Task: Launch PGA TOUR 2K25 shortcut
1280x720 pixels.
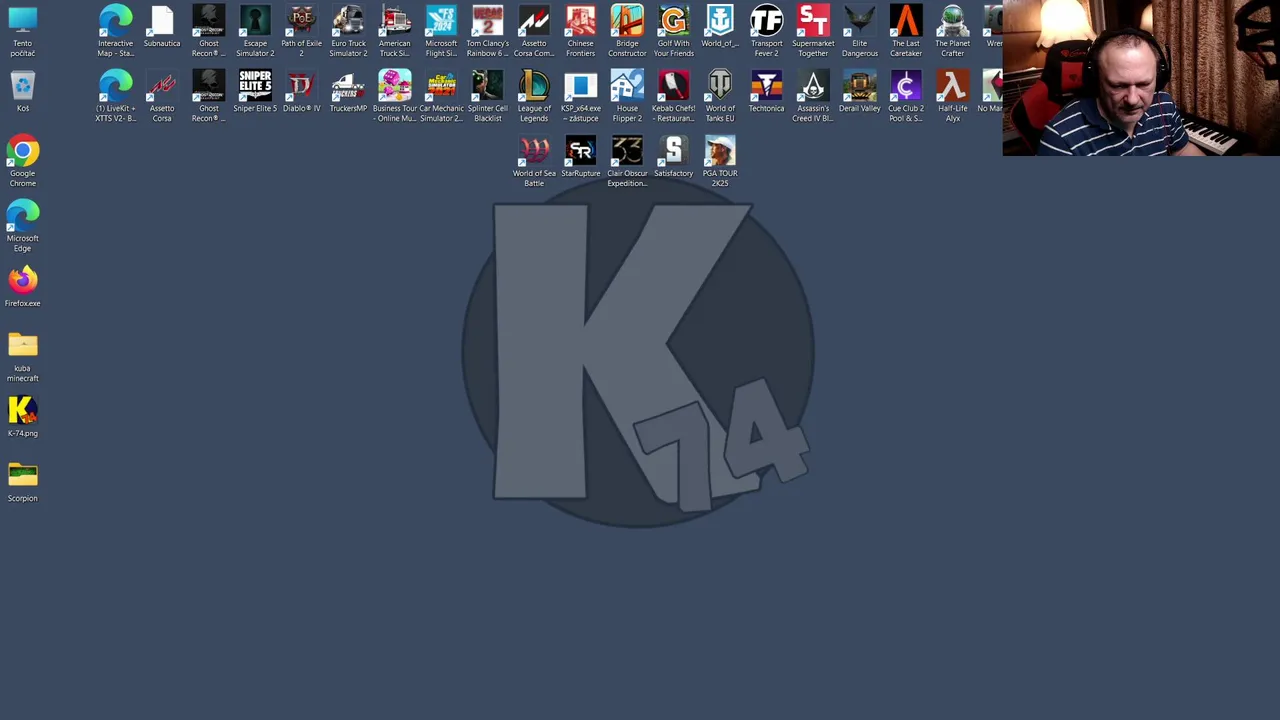Action: (x=720, y=161)
